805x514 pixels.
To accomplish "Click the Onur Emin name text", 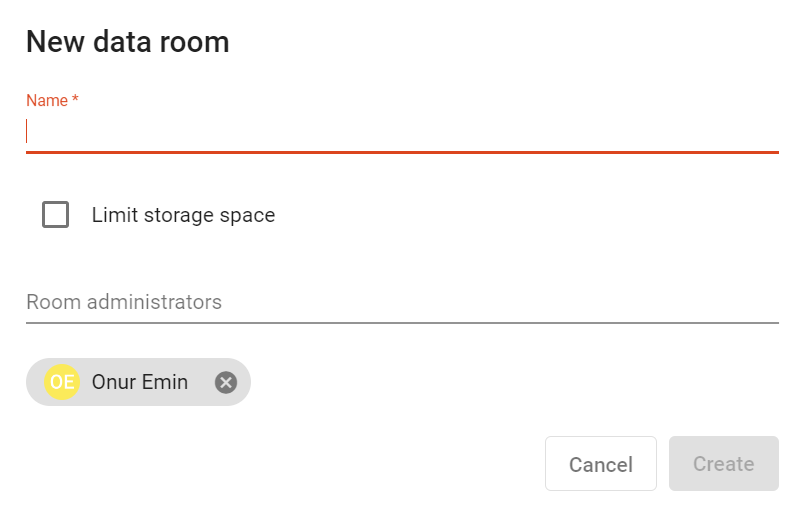I will coord(140,382).
